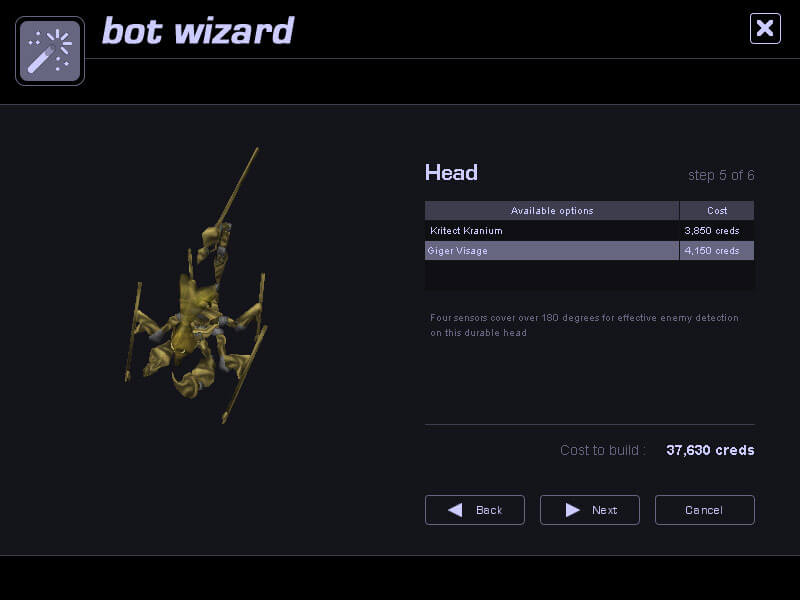Click the four sensors description text

[x=584, y=325]
